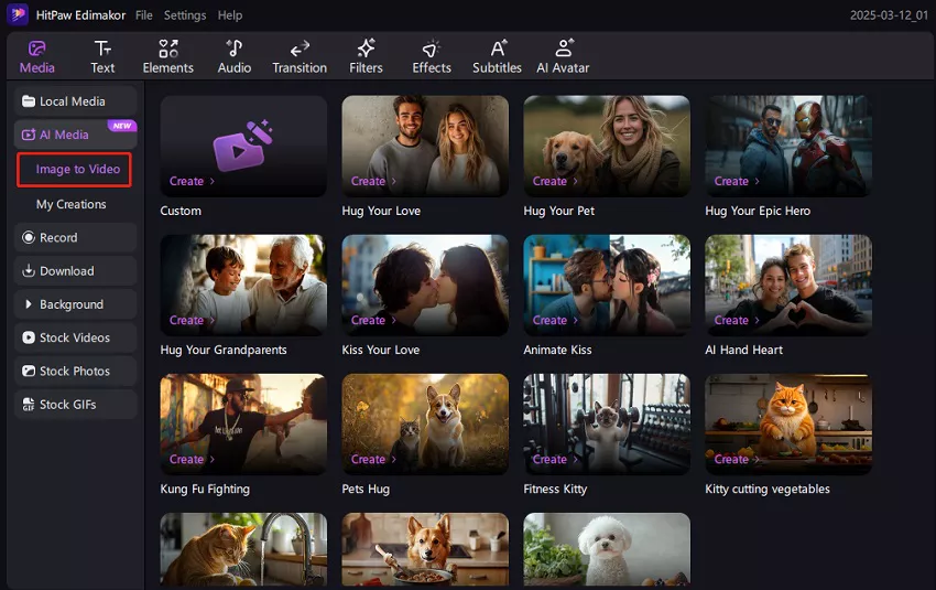Click the Stock Photos image icon

click(28, 371)
